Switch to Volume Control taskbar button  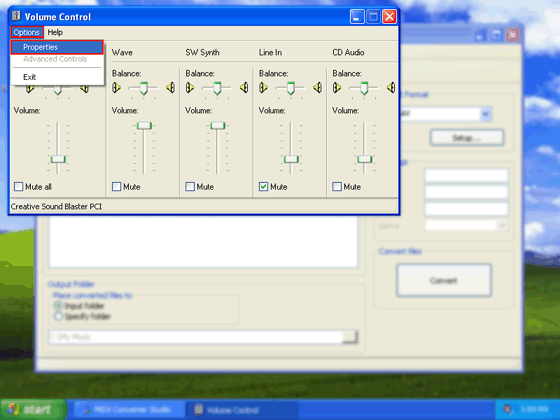242,410
